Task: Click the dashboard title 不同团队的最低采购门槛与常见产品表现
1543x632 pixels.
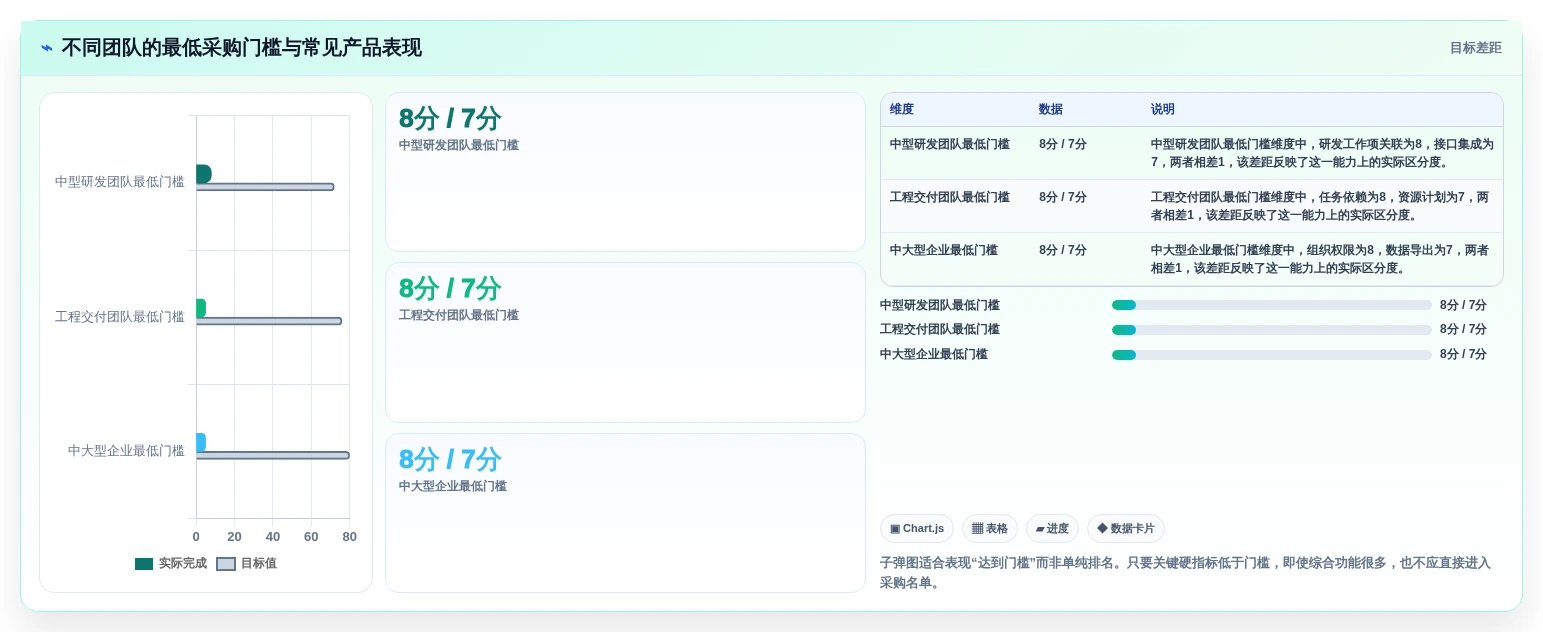Action: 241,48
